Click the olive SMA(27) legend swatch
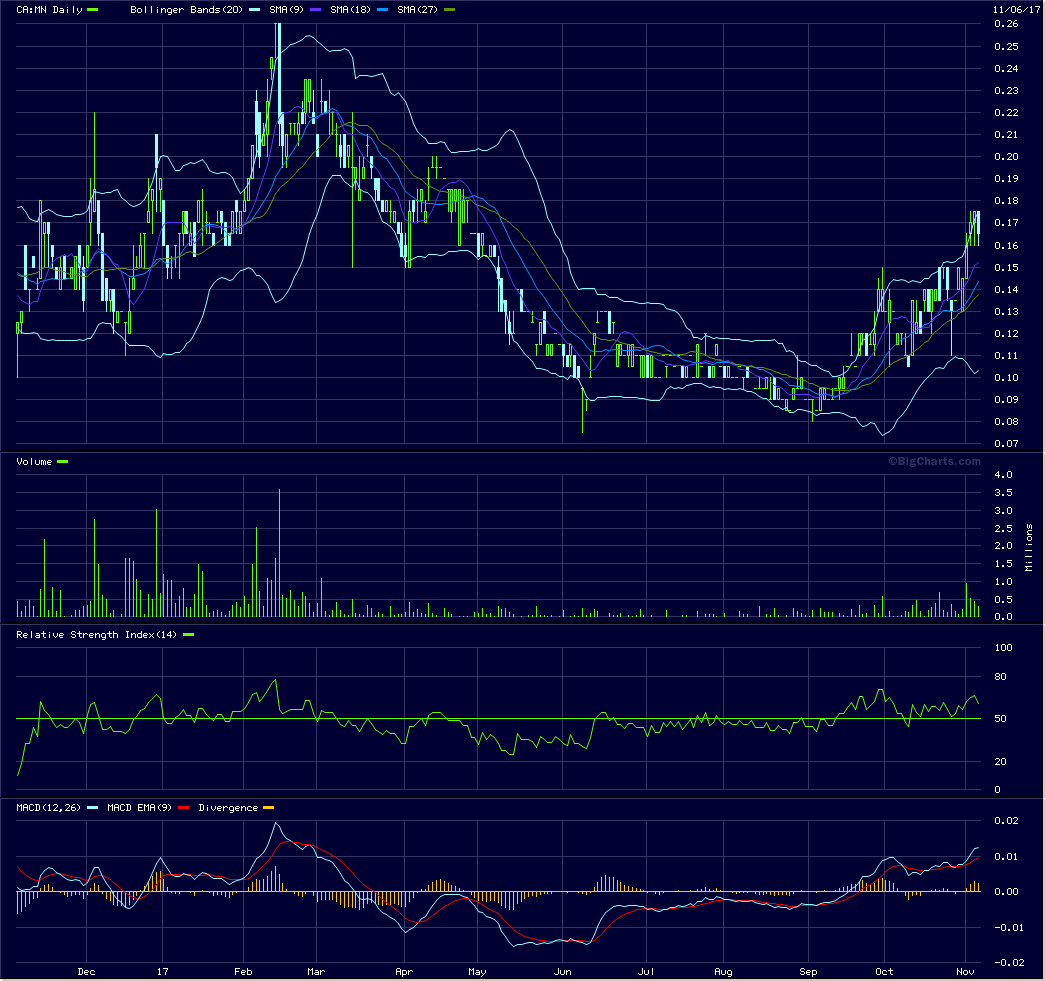1045x981 pixels. tap(449, 9)
